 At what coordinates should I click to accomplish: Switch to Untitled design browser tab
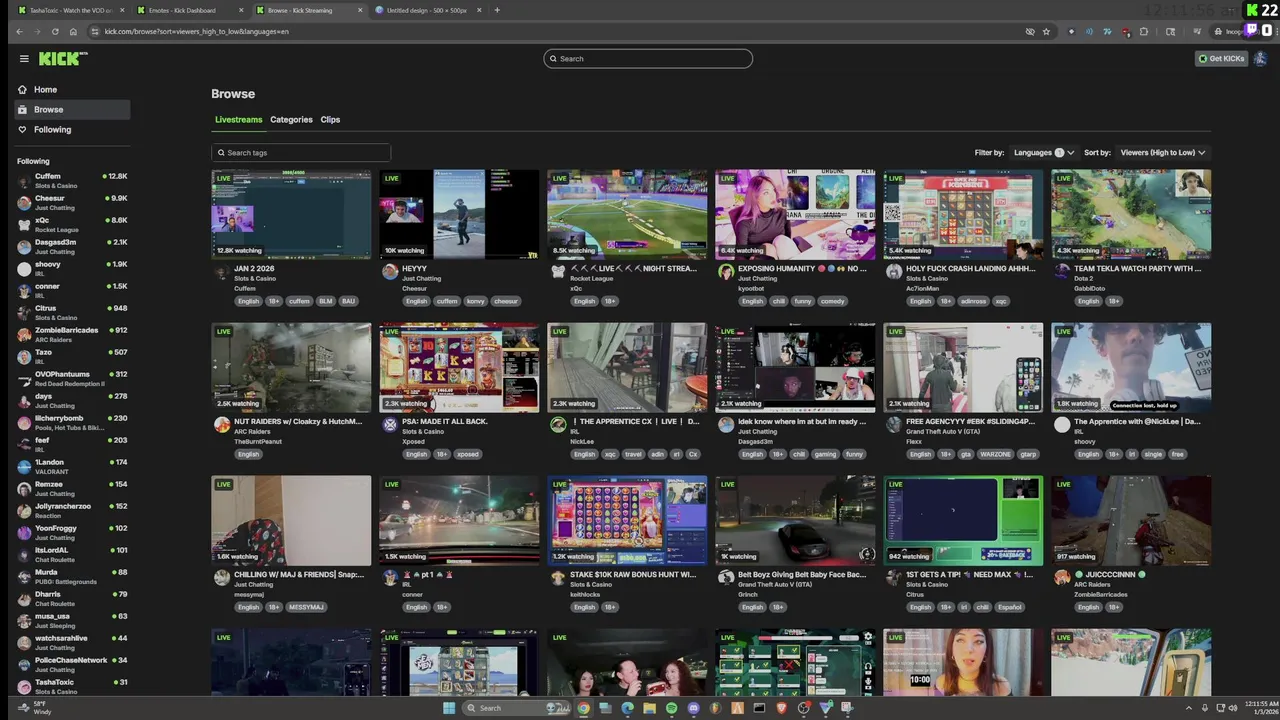point(427,10)
